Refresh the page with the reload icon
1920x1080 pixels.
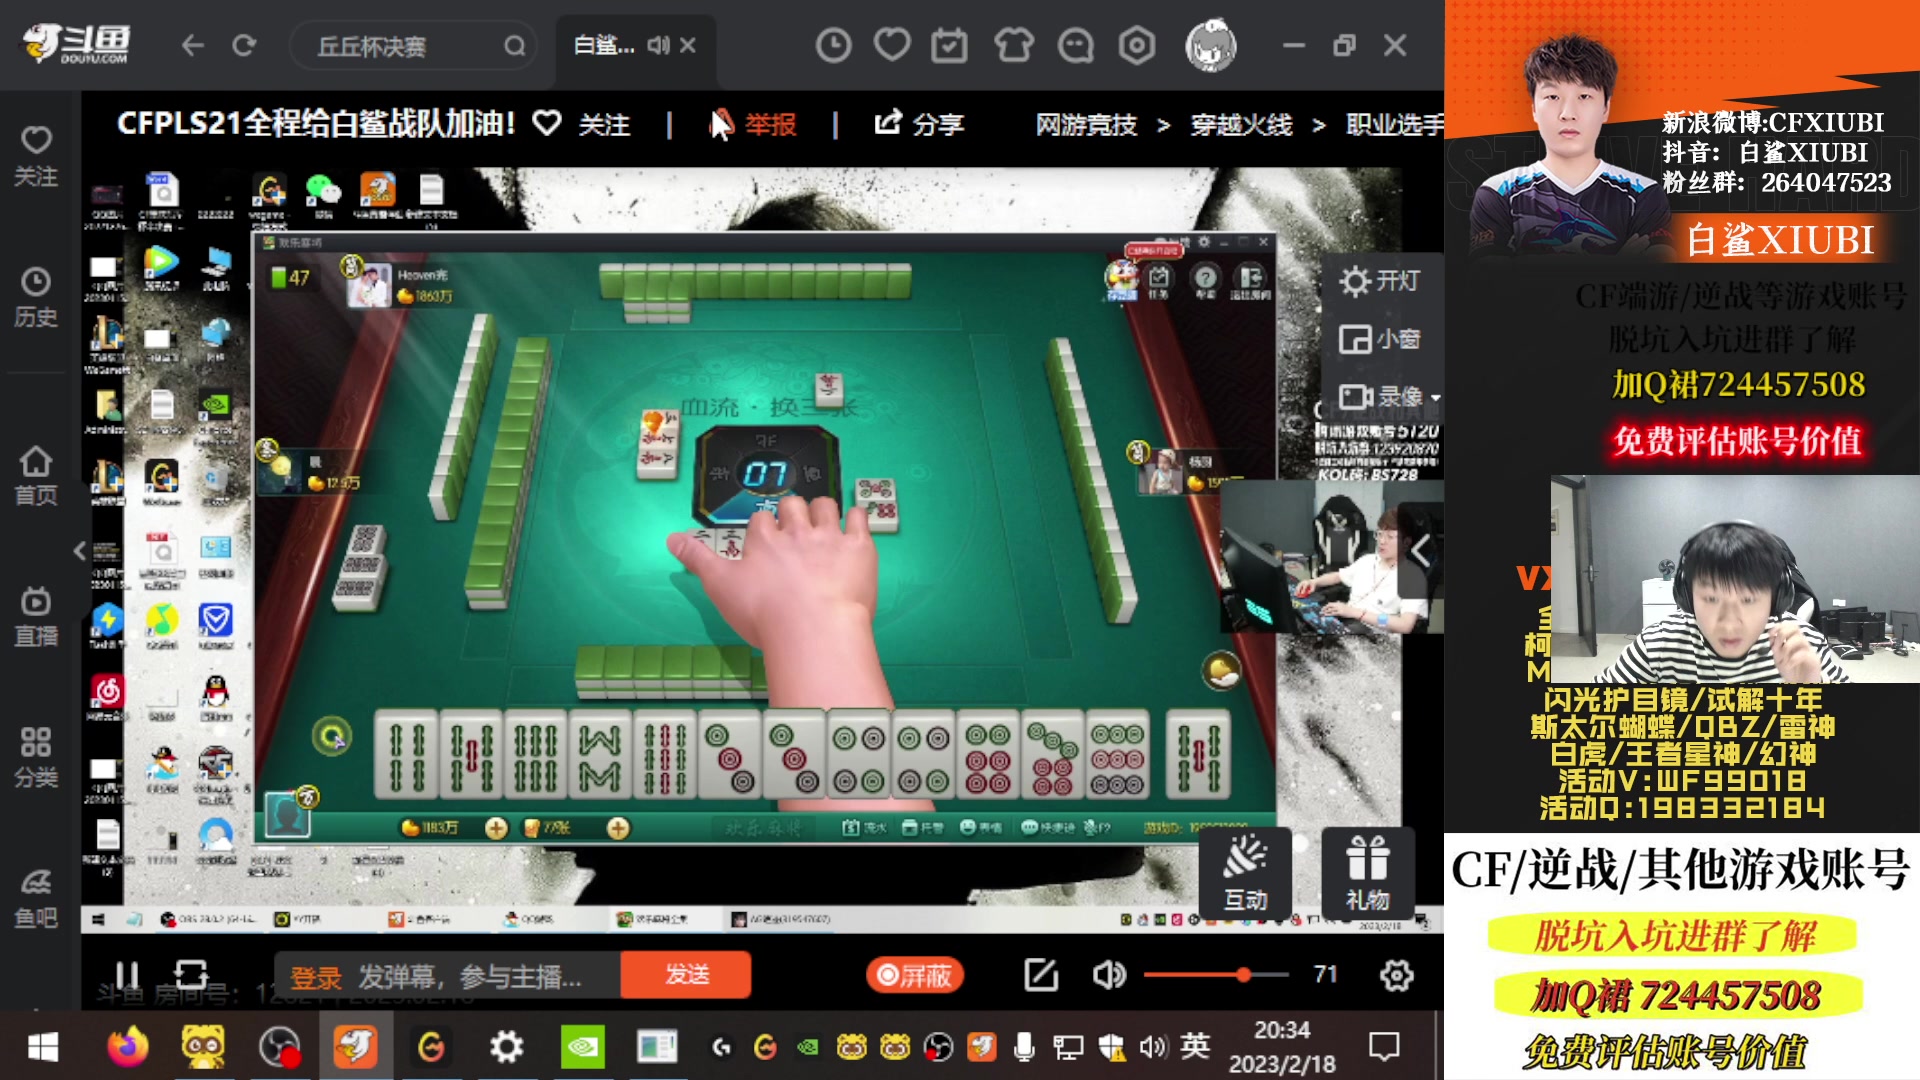(244, 45)
